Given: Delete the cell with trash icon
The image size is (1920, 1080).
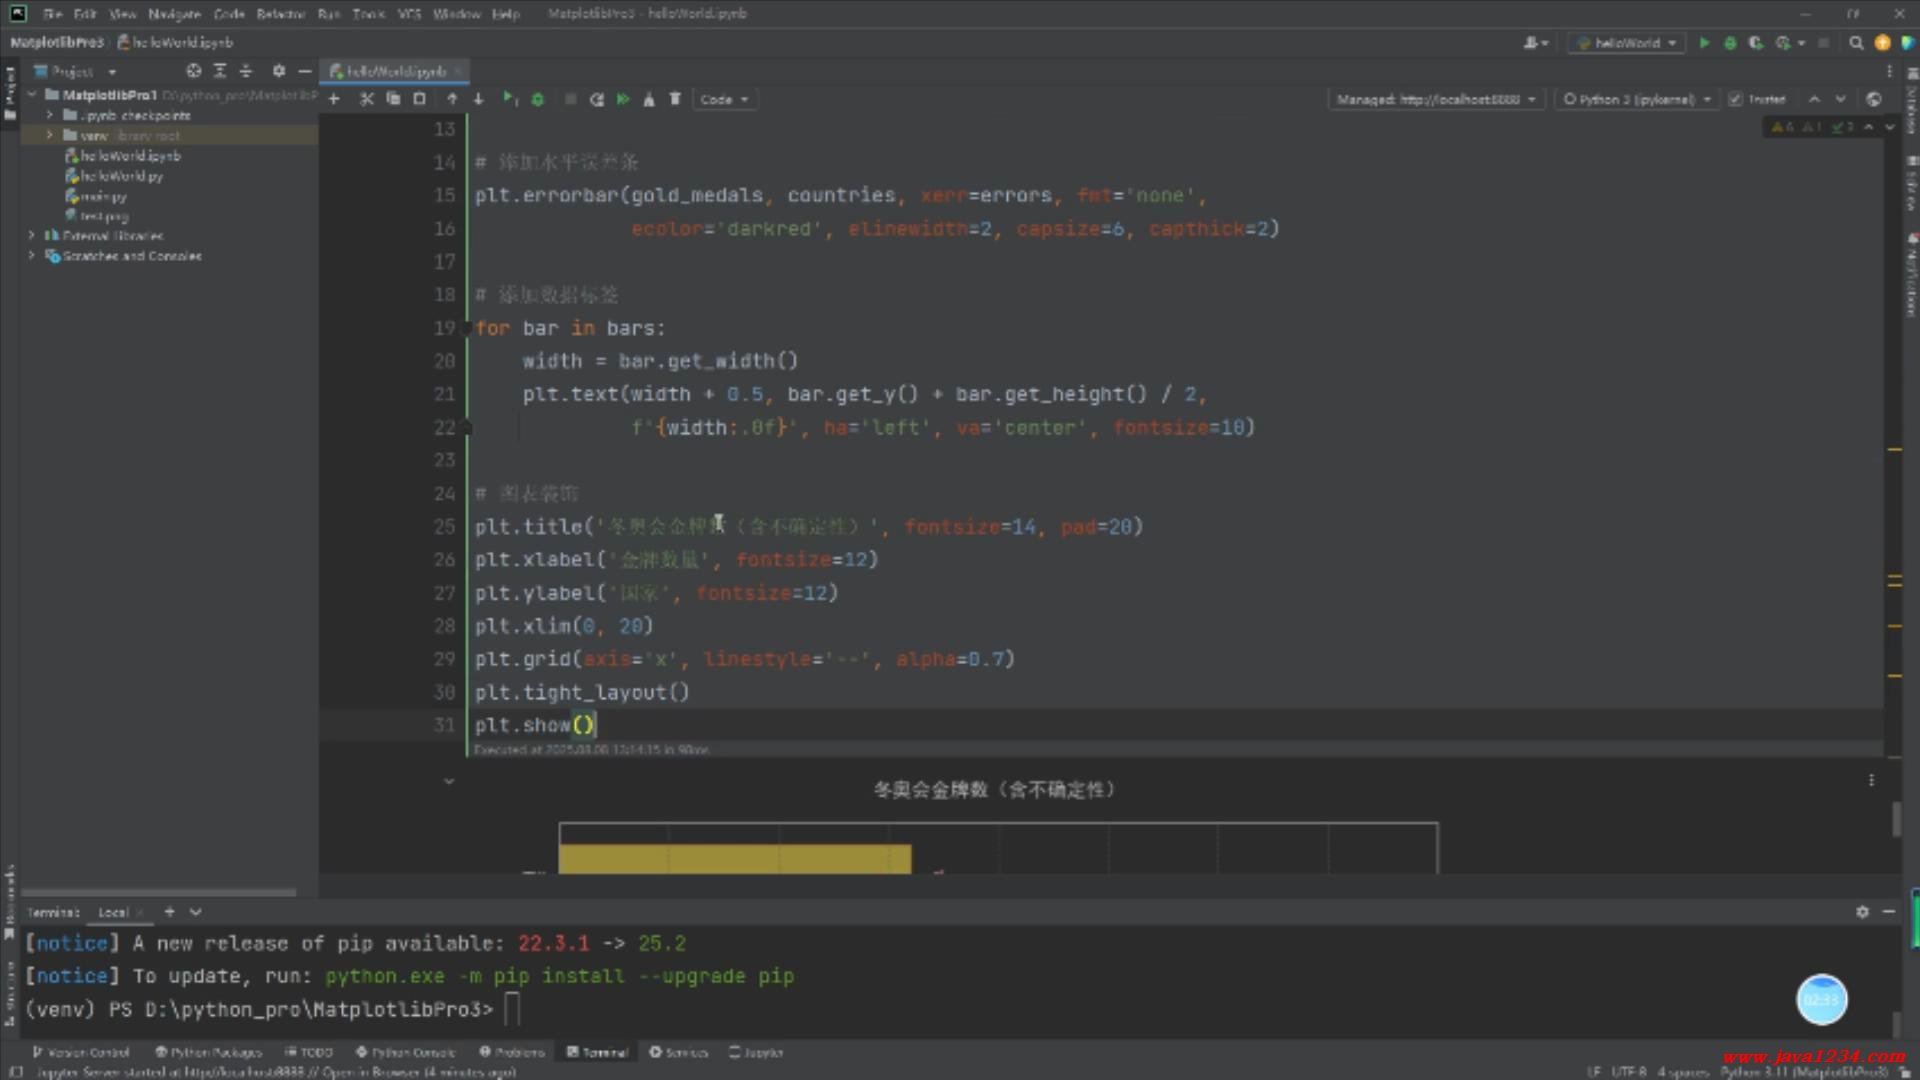Looking at the screenshot, I should tap(675, 99).
